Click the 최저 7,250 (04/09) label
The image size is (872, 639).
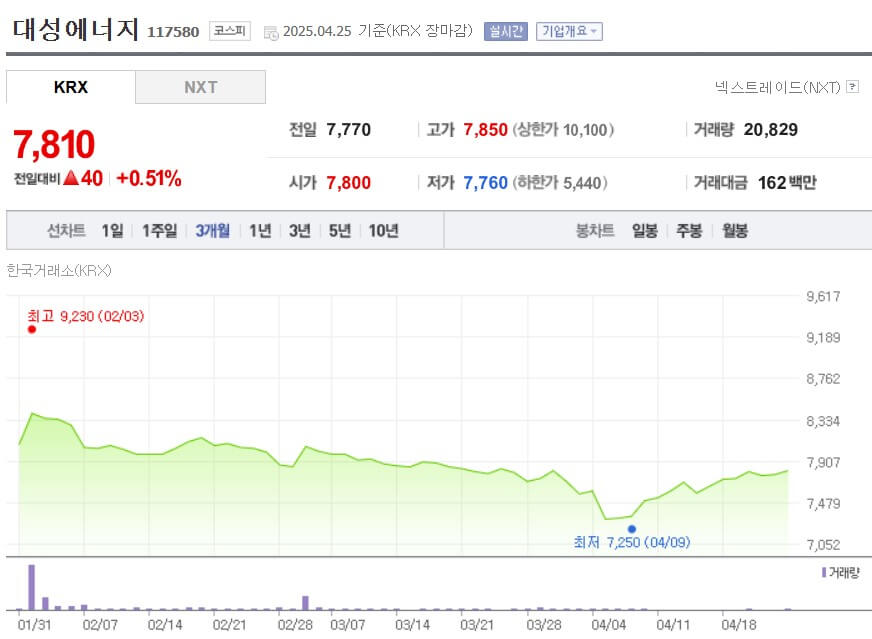tap(632, 542)
